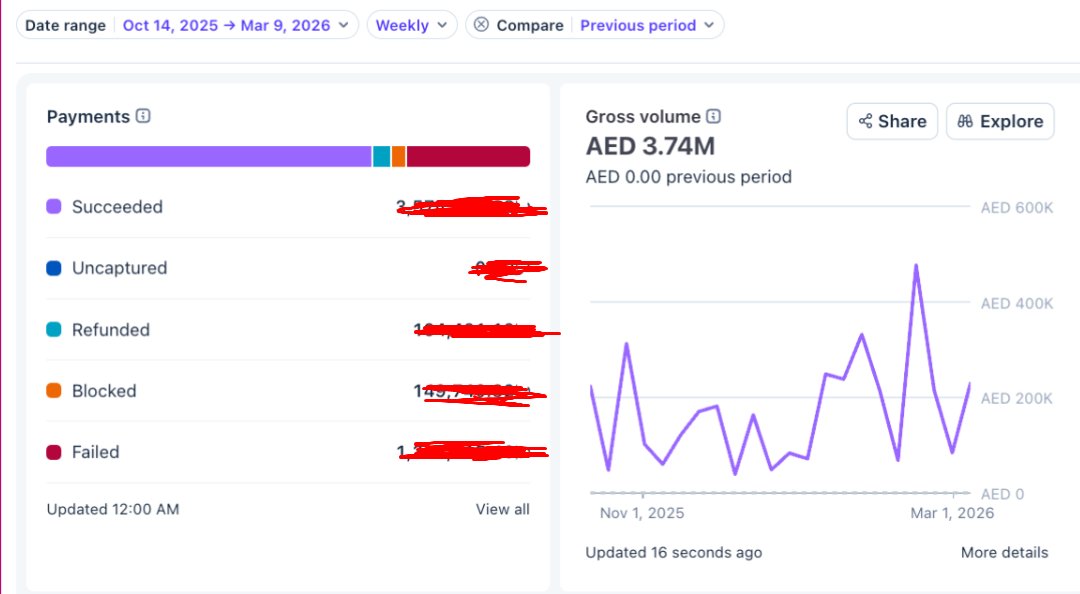This screenshot has height=594, width=1080.
Task: Click the dark red Failed legend swatch
Action: pos(54,452)
